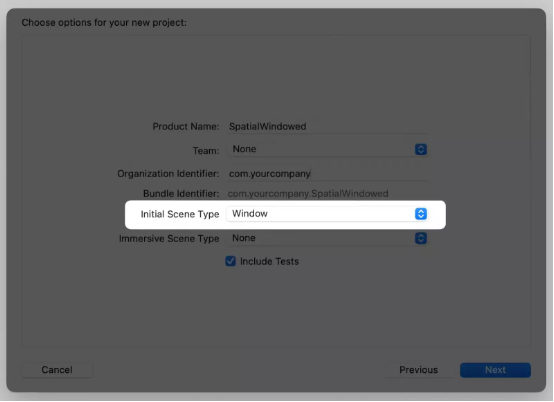Click the Initial Scene Type arrows icon
This screenshot has width=554, height=402.
tap(421, 214)
